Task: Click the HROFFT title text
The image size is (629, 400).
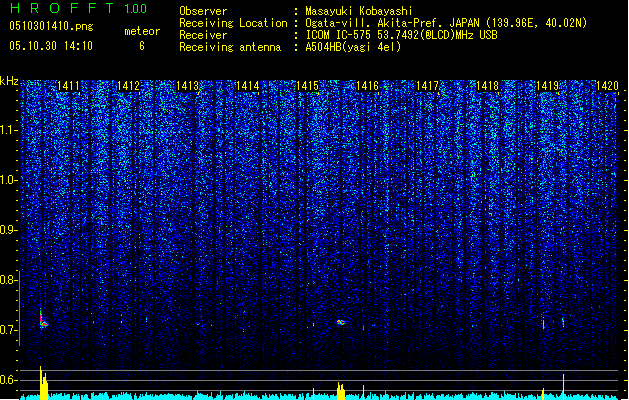Action: tap(62, 8)
